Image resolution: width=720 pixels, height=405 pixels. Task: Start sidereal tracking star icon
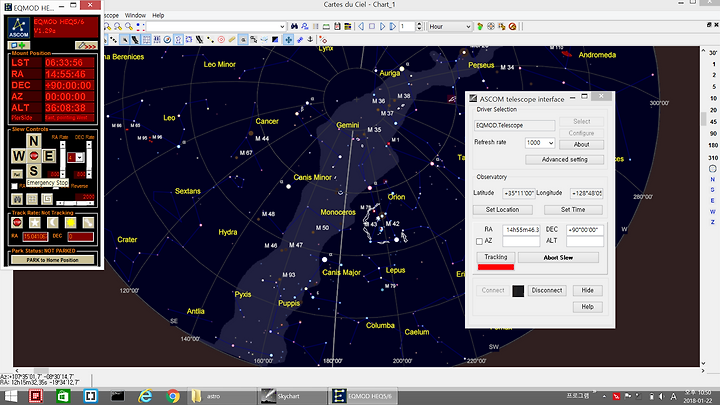click(35, 222)
